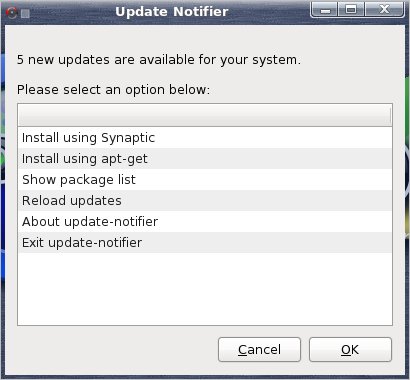Click the small gray square titlebar button

coord(25,14)
